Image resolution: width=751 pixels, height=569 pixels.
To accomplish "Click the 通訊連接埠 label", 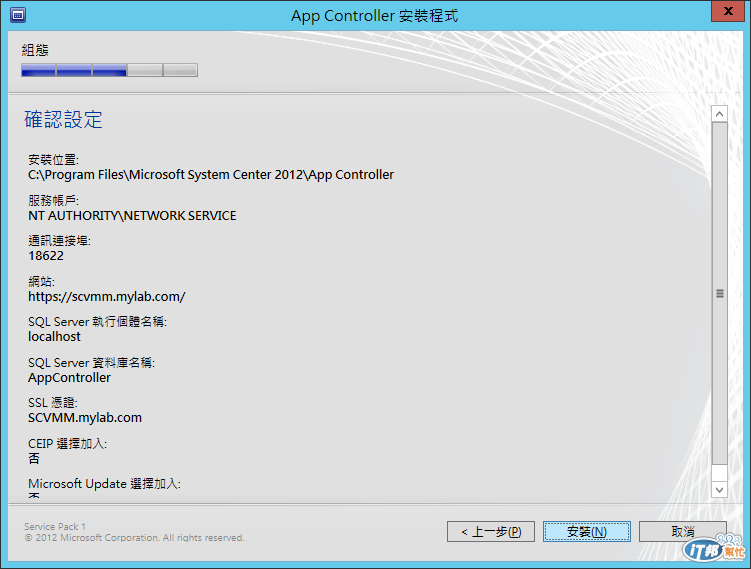I will [59, 240].
